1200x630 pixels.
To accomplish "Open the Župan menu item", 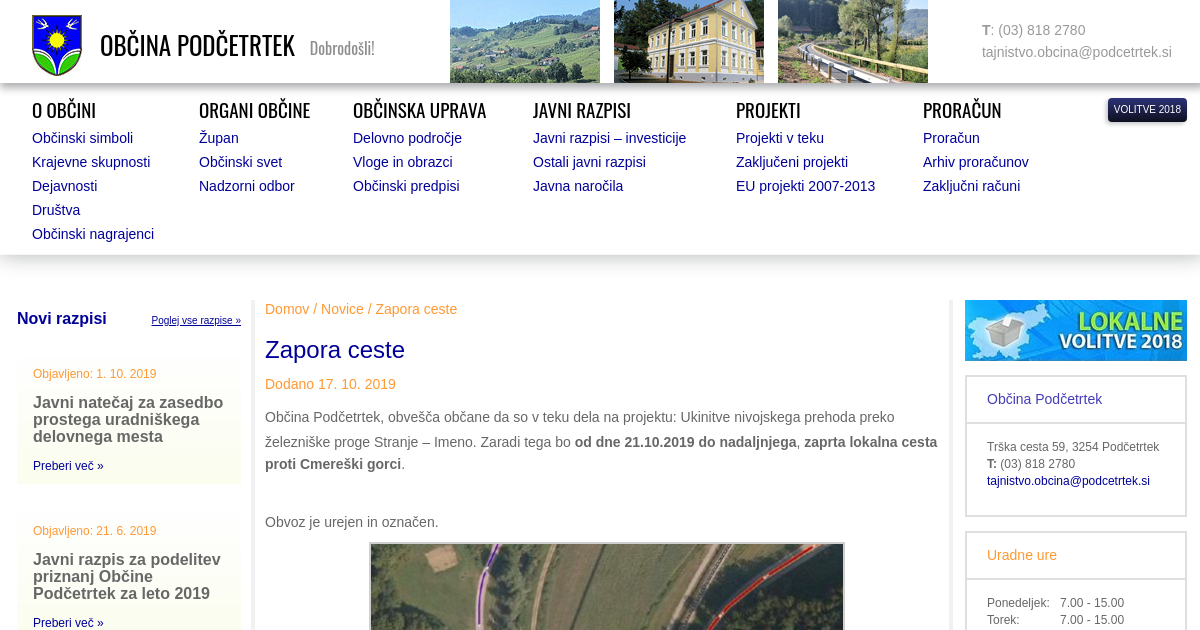I will [218, 138].
